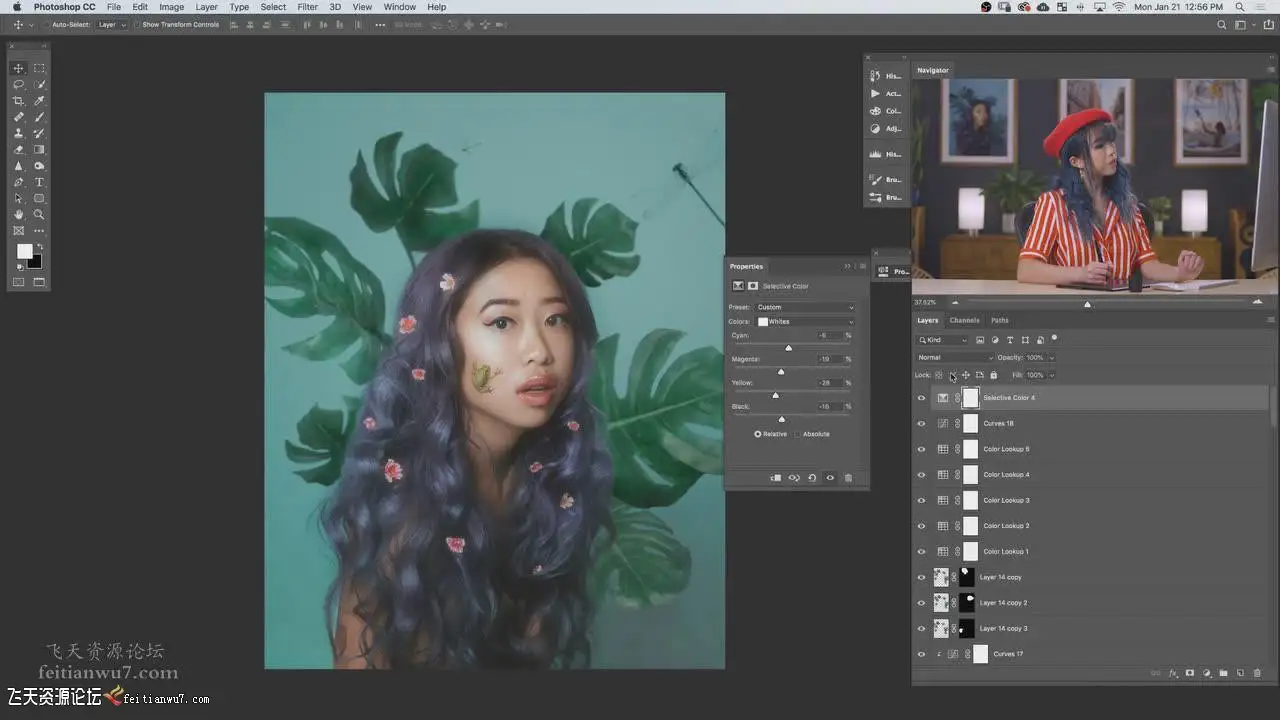This screenshot has width=1280, height=720.
Task: Switch to the Paths tab
Action: 1000,320
